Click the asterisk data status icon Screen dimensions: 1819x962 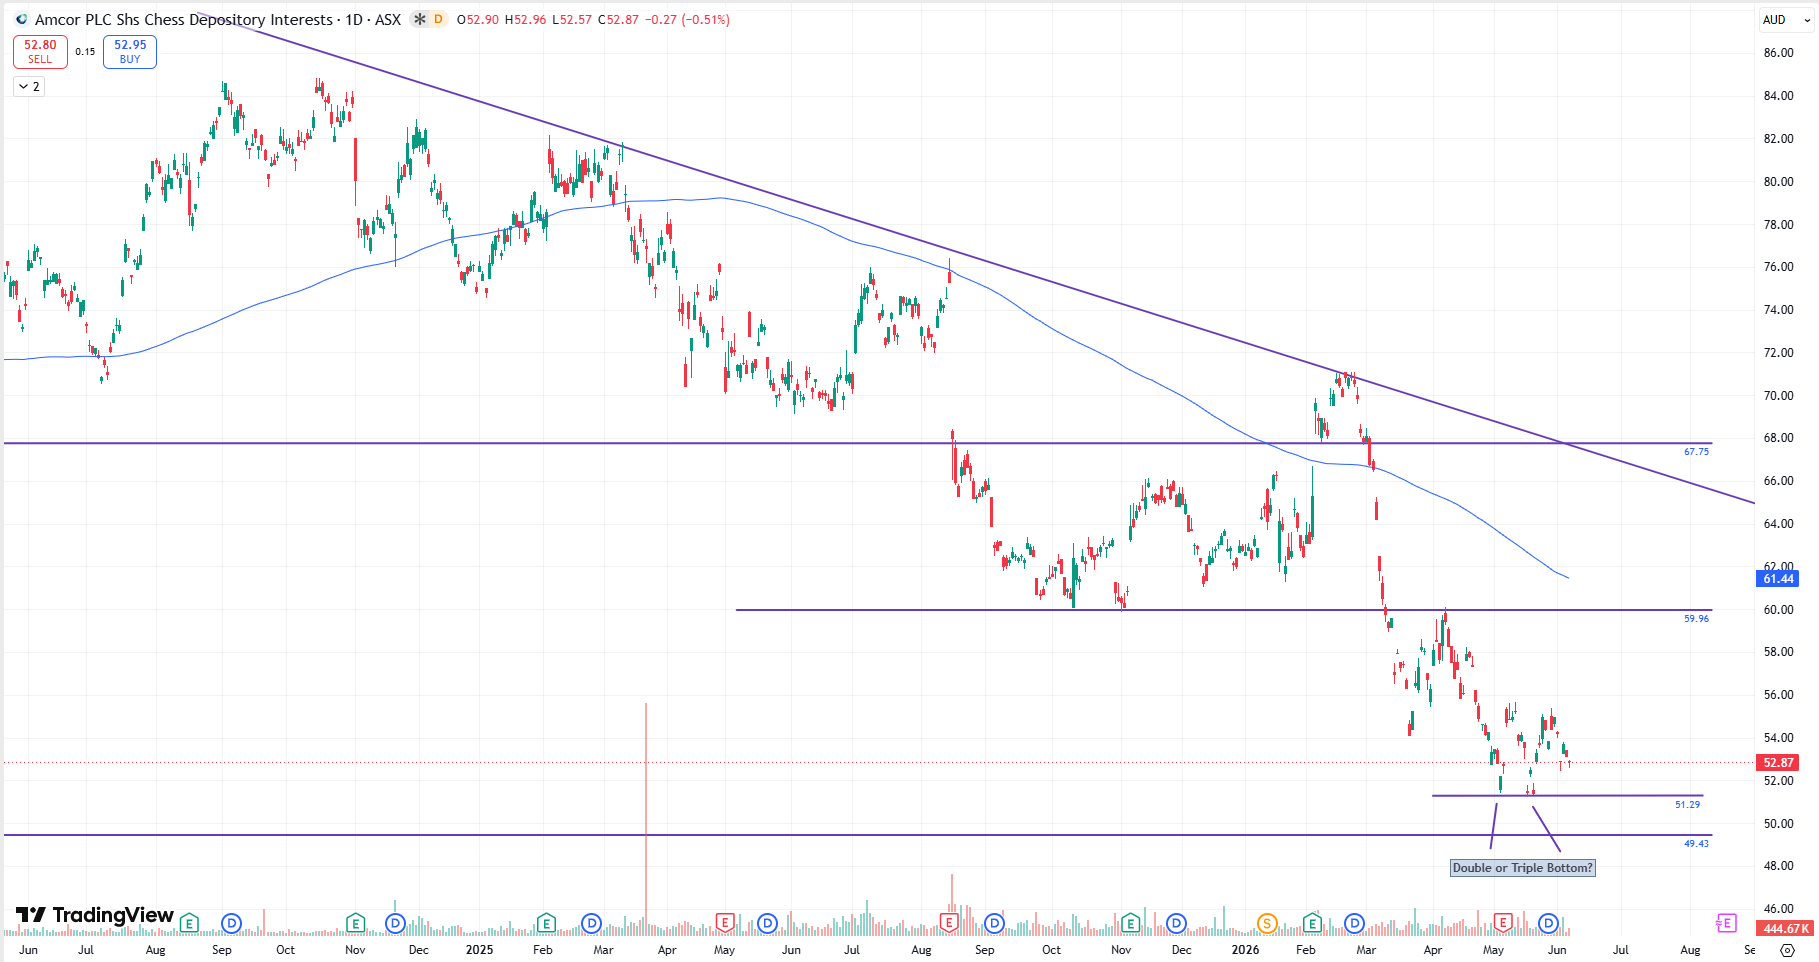pyautogui.click(x=420, y=19)
